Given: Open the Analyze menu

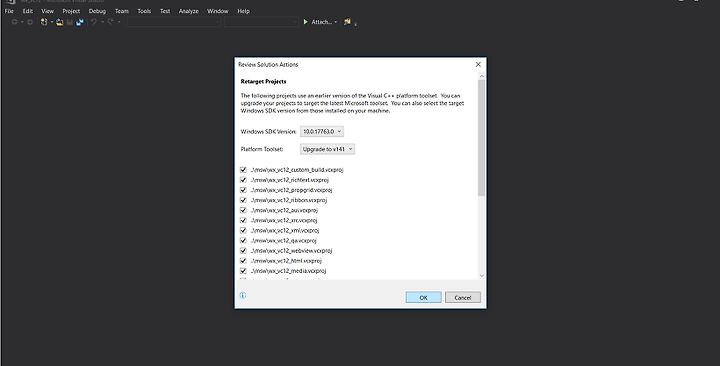Looking at the screenshot, I should click(x=188, y=11).
